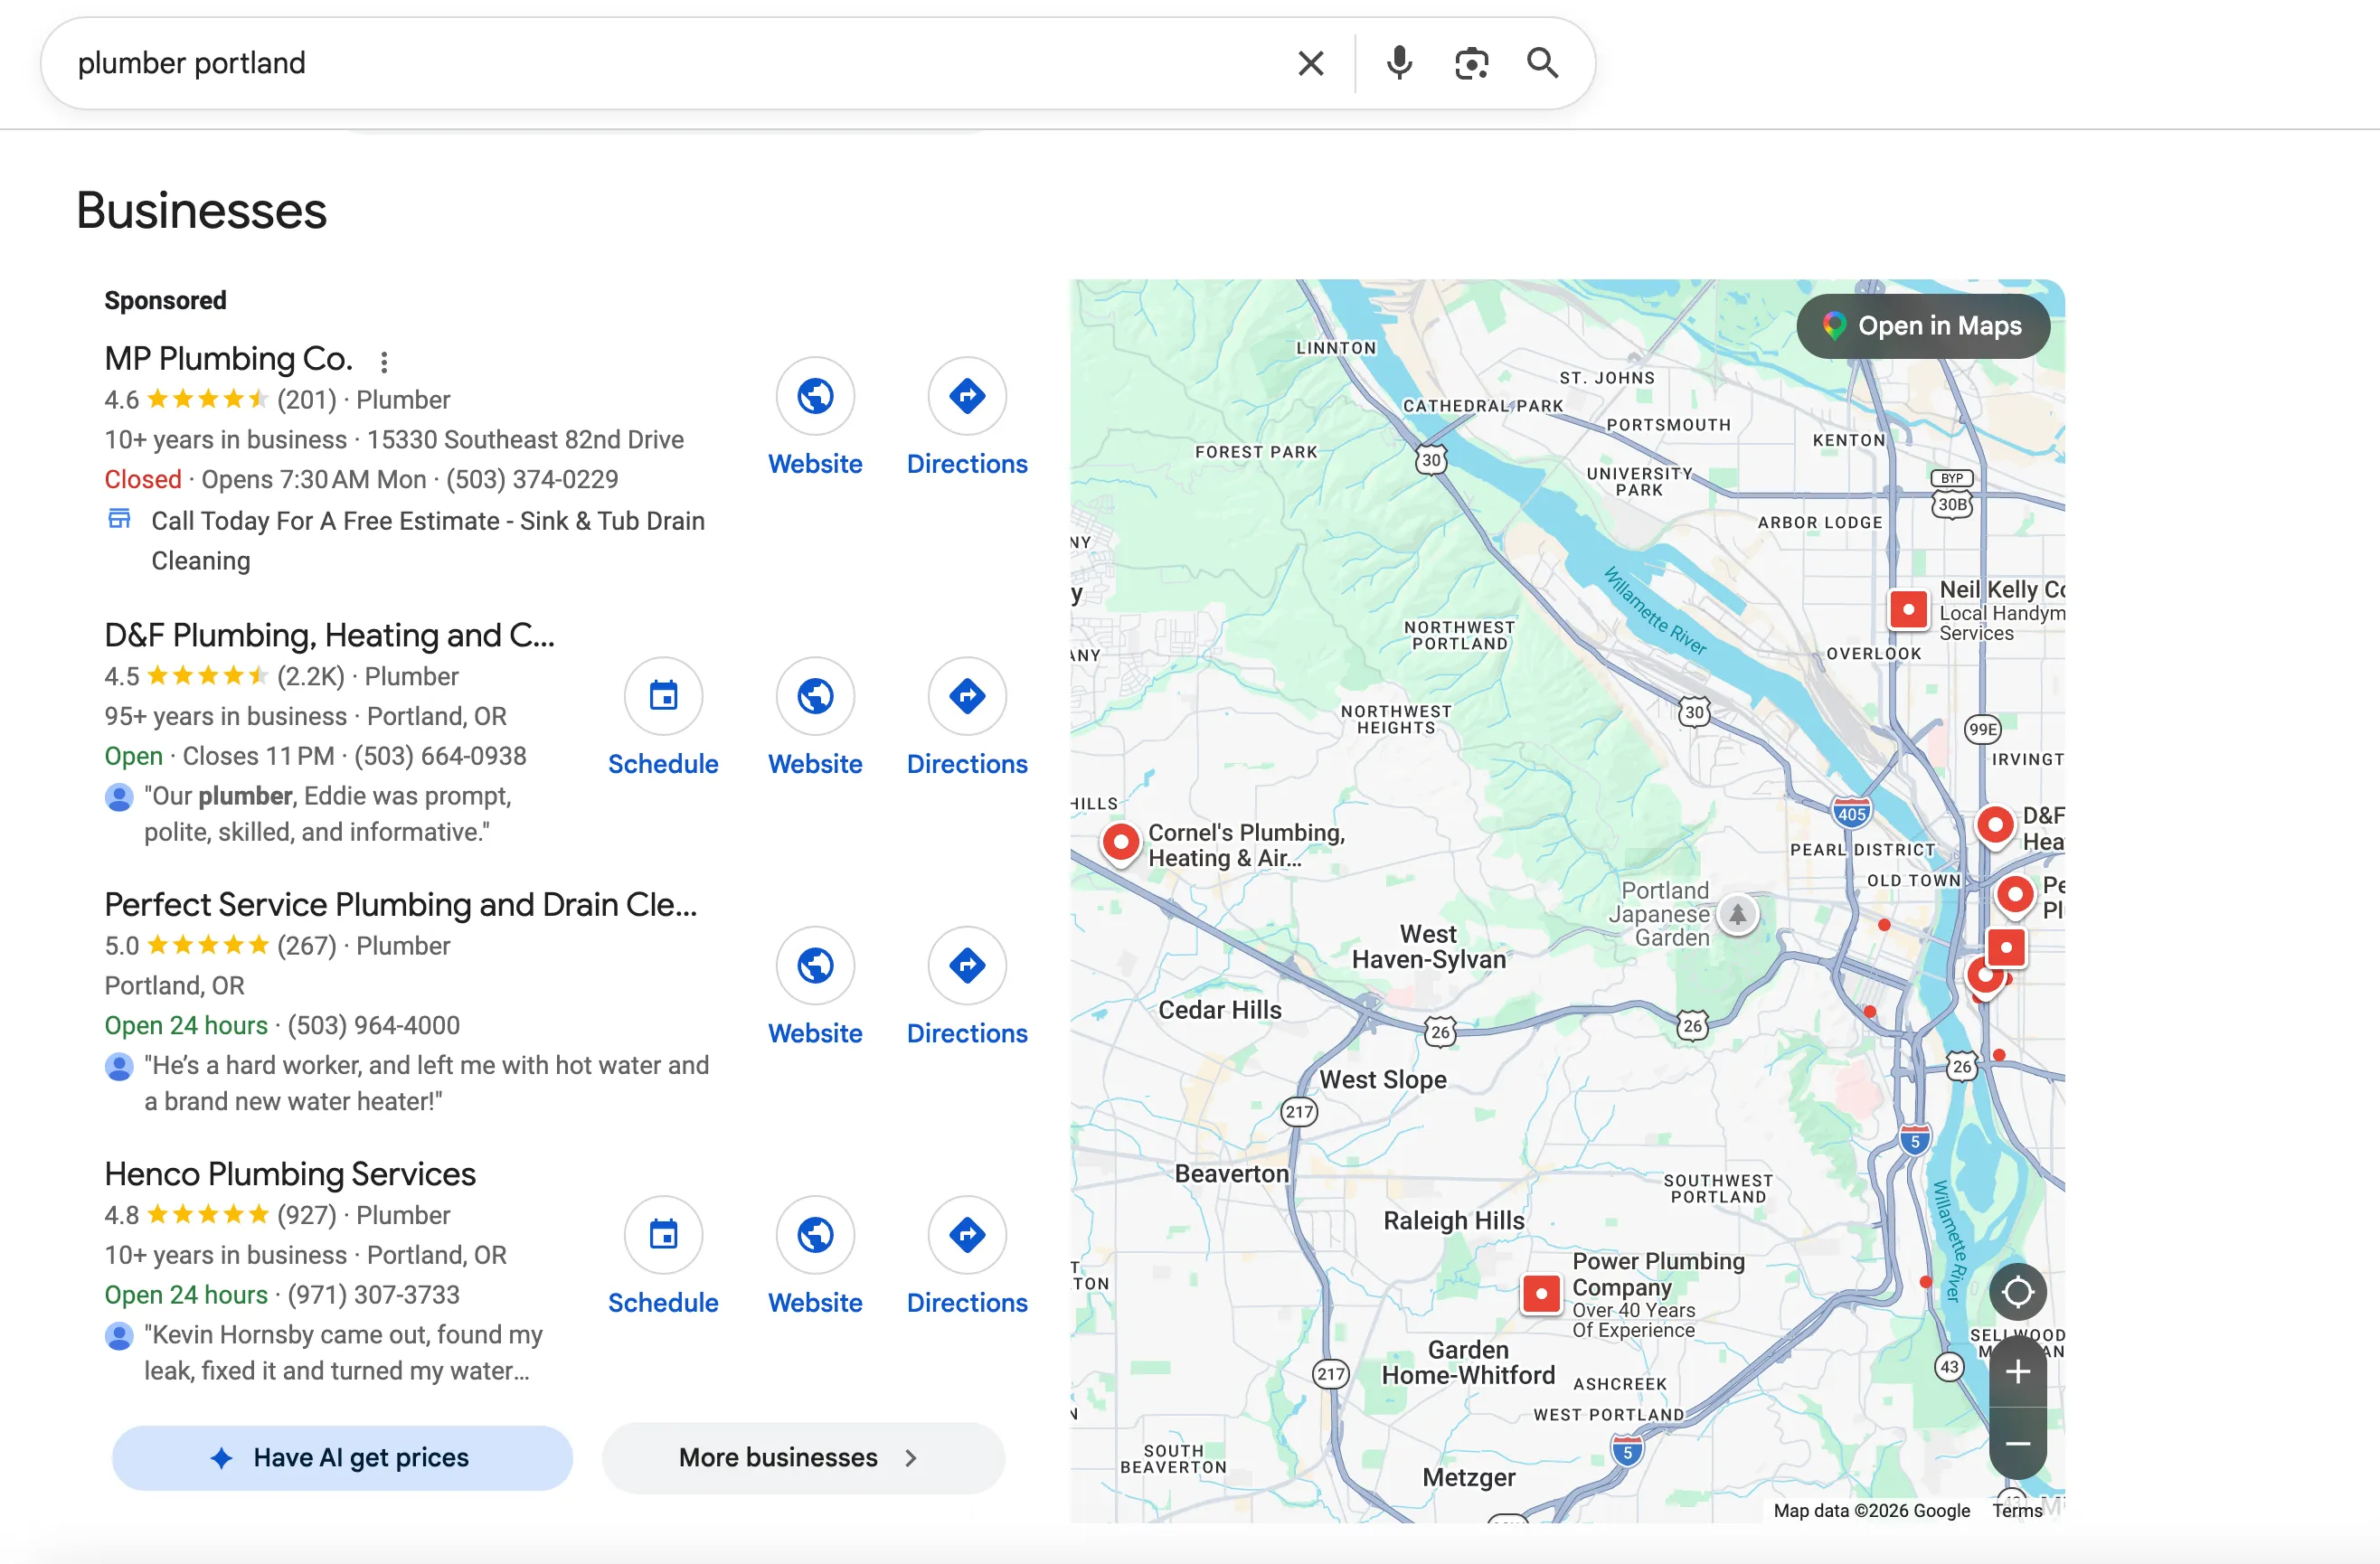Open the three-dot menu beside MP Plumbing Co.

point(384,361)
